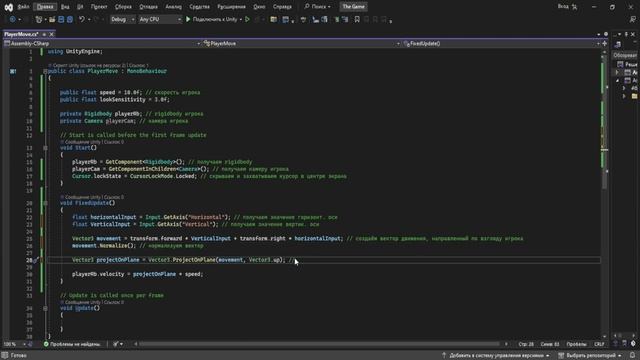Viewport: 640px width, 360px height.
Task: Collapse the Start() method block
Action: pos(45,148)
